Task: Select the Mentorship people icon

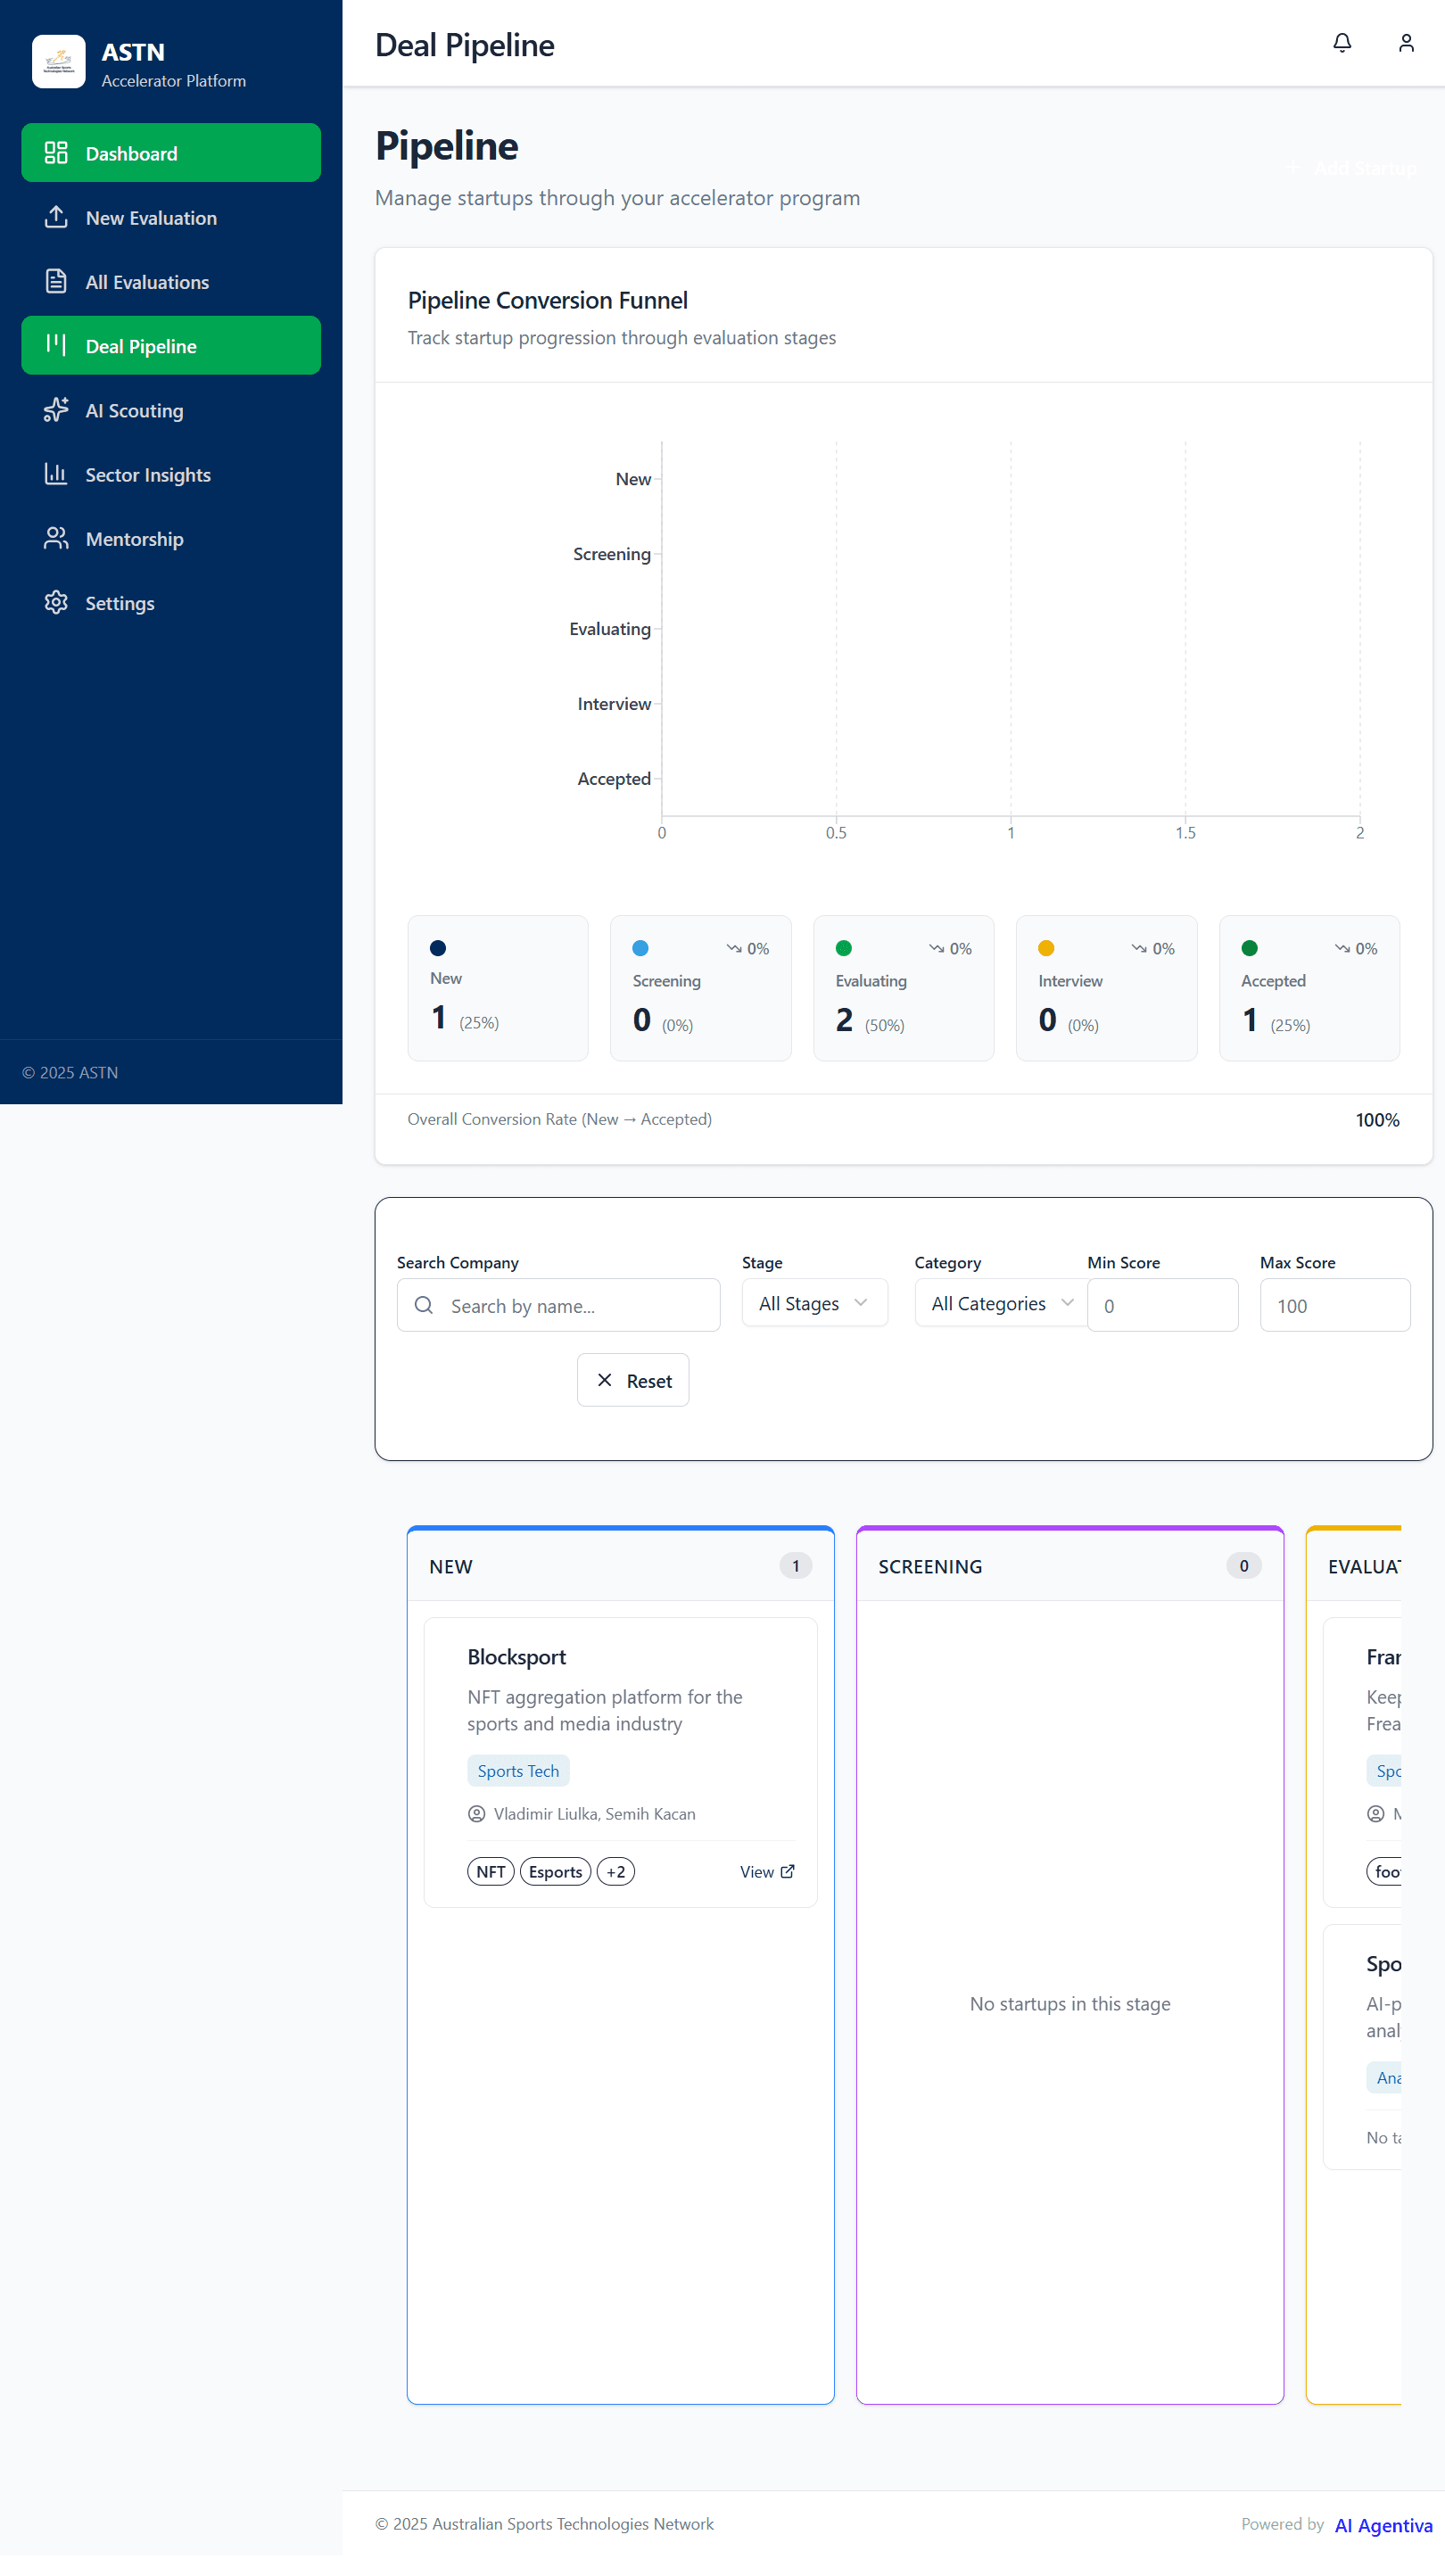Action: [56, 538]
